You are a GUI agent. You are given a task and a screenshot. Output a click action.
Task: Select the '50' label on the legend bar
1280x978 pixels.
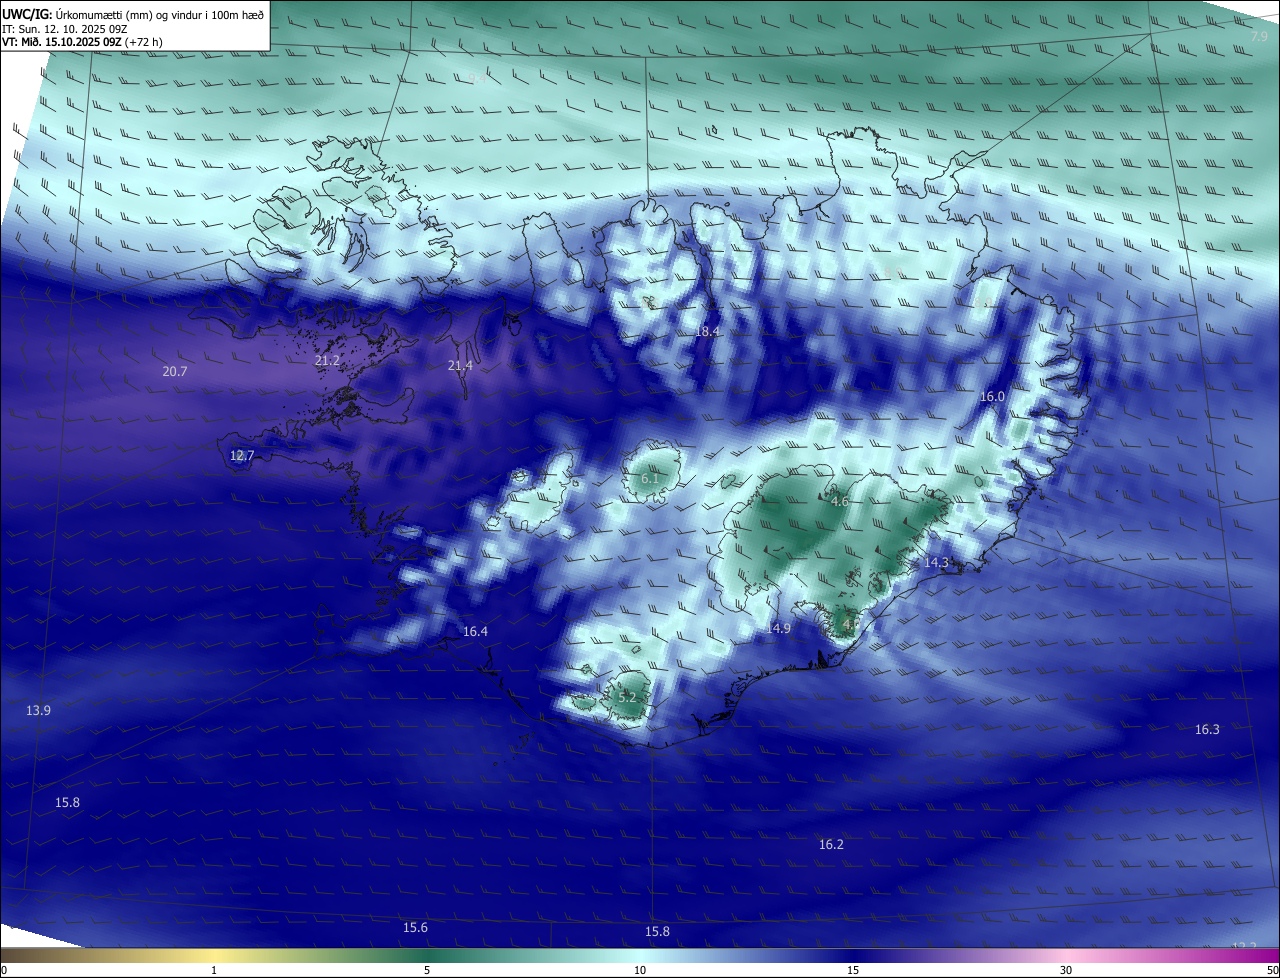coord(1272,970)
